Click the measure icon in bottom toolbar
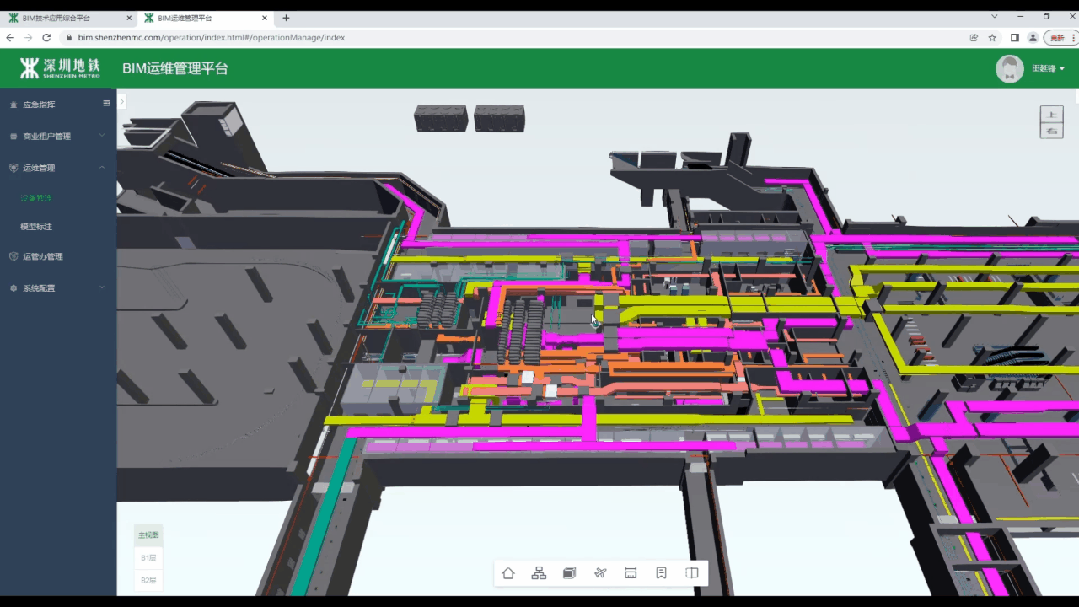The width and height of the screenshot is (1079, 607). pyautogui.click(x=630, y=573)
